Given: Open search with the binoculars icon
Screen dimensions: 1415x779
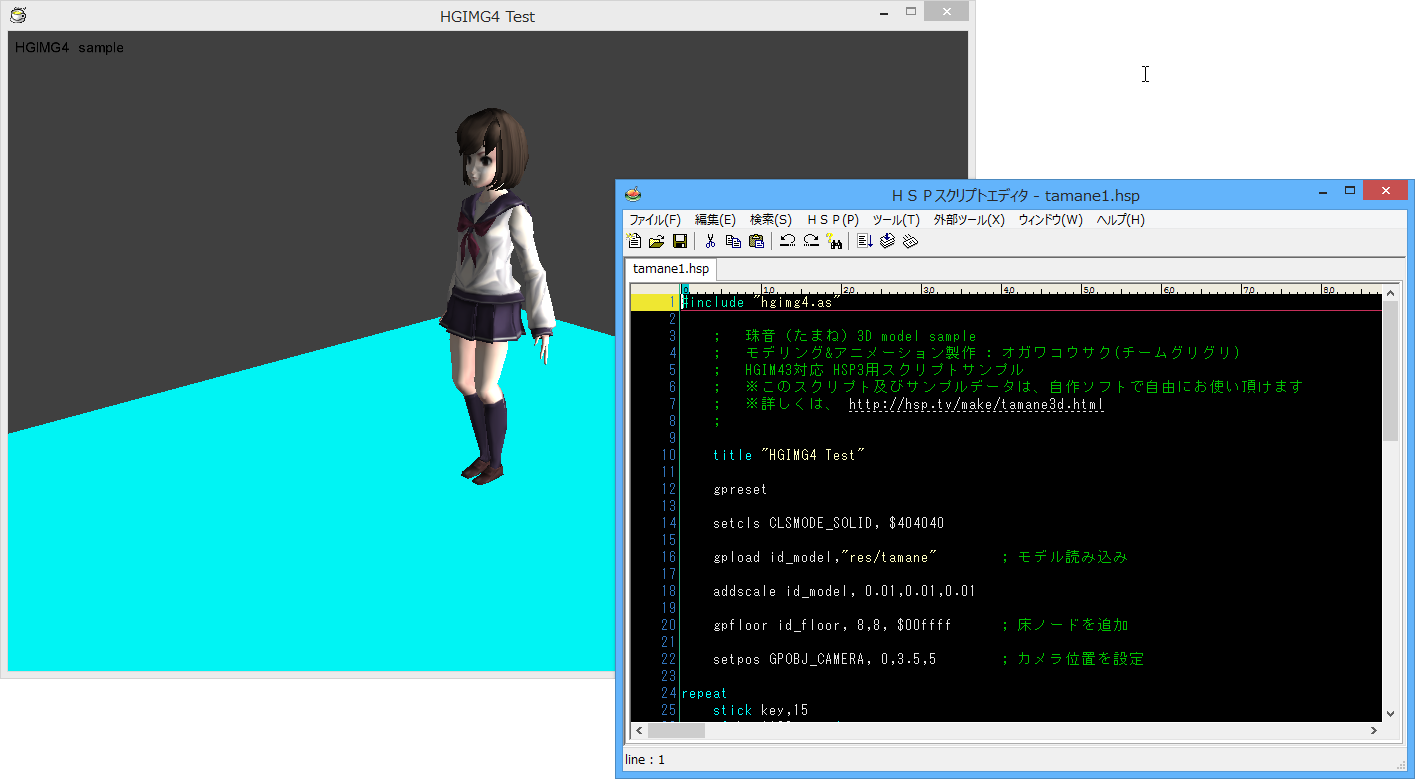Looking at the screenshot, I should pos(834,241).
